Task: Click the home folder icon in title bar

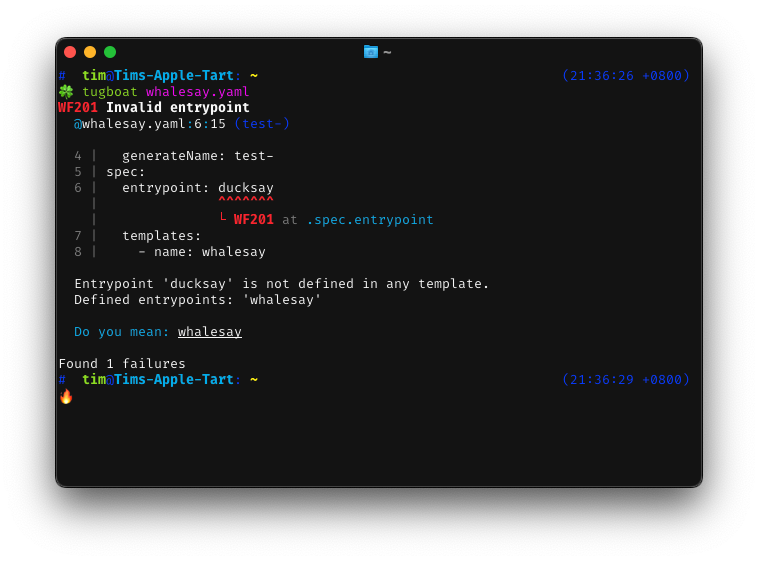Action: tap(371, 51)
